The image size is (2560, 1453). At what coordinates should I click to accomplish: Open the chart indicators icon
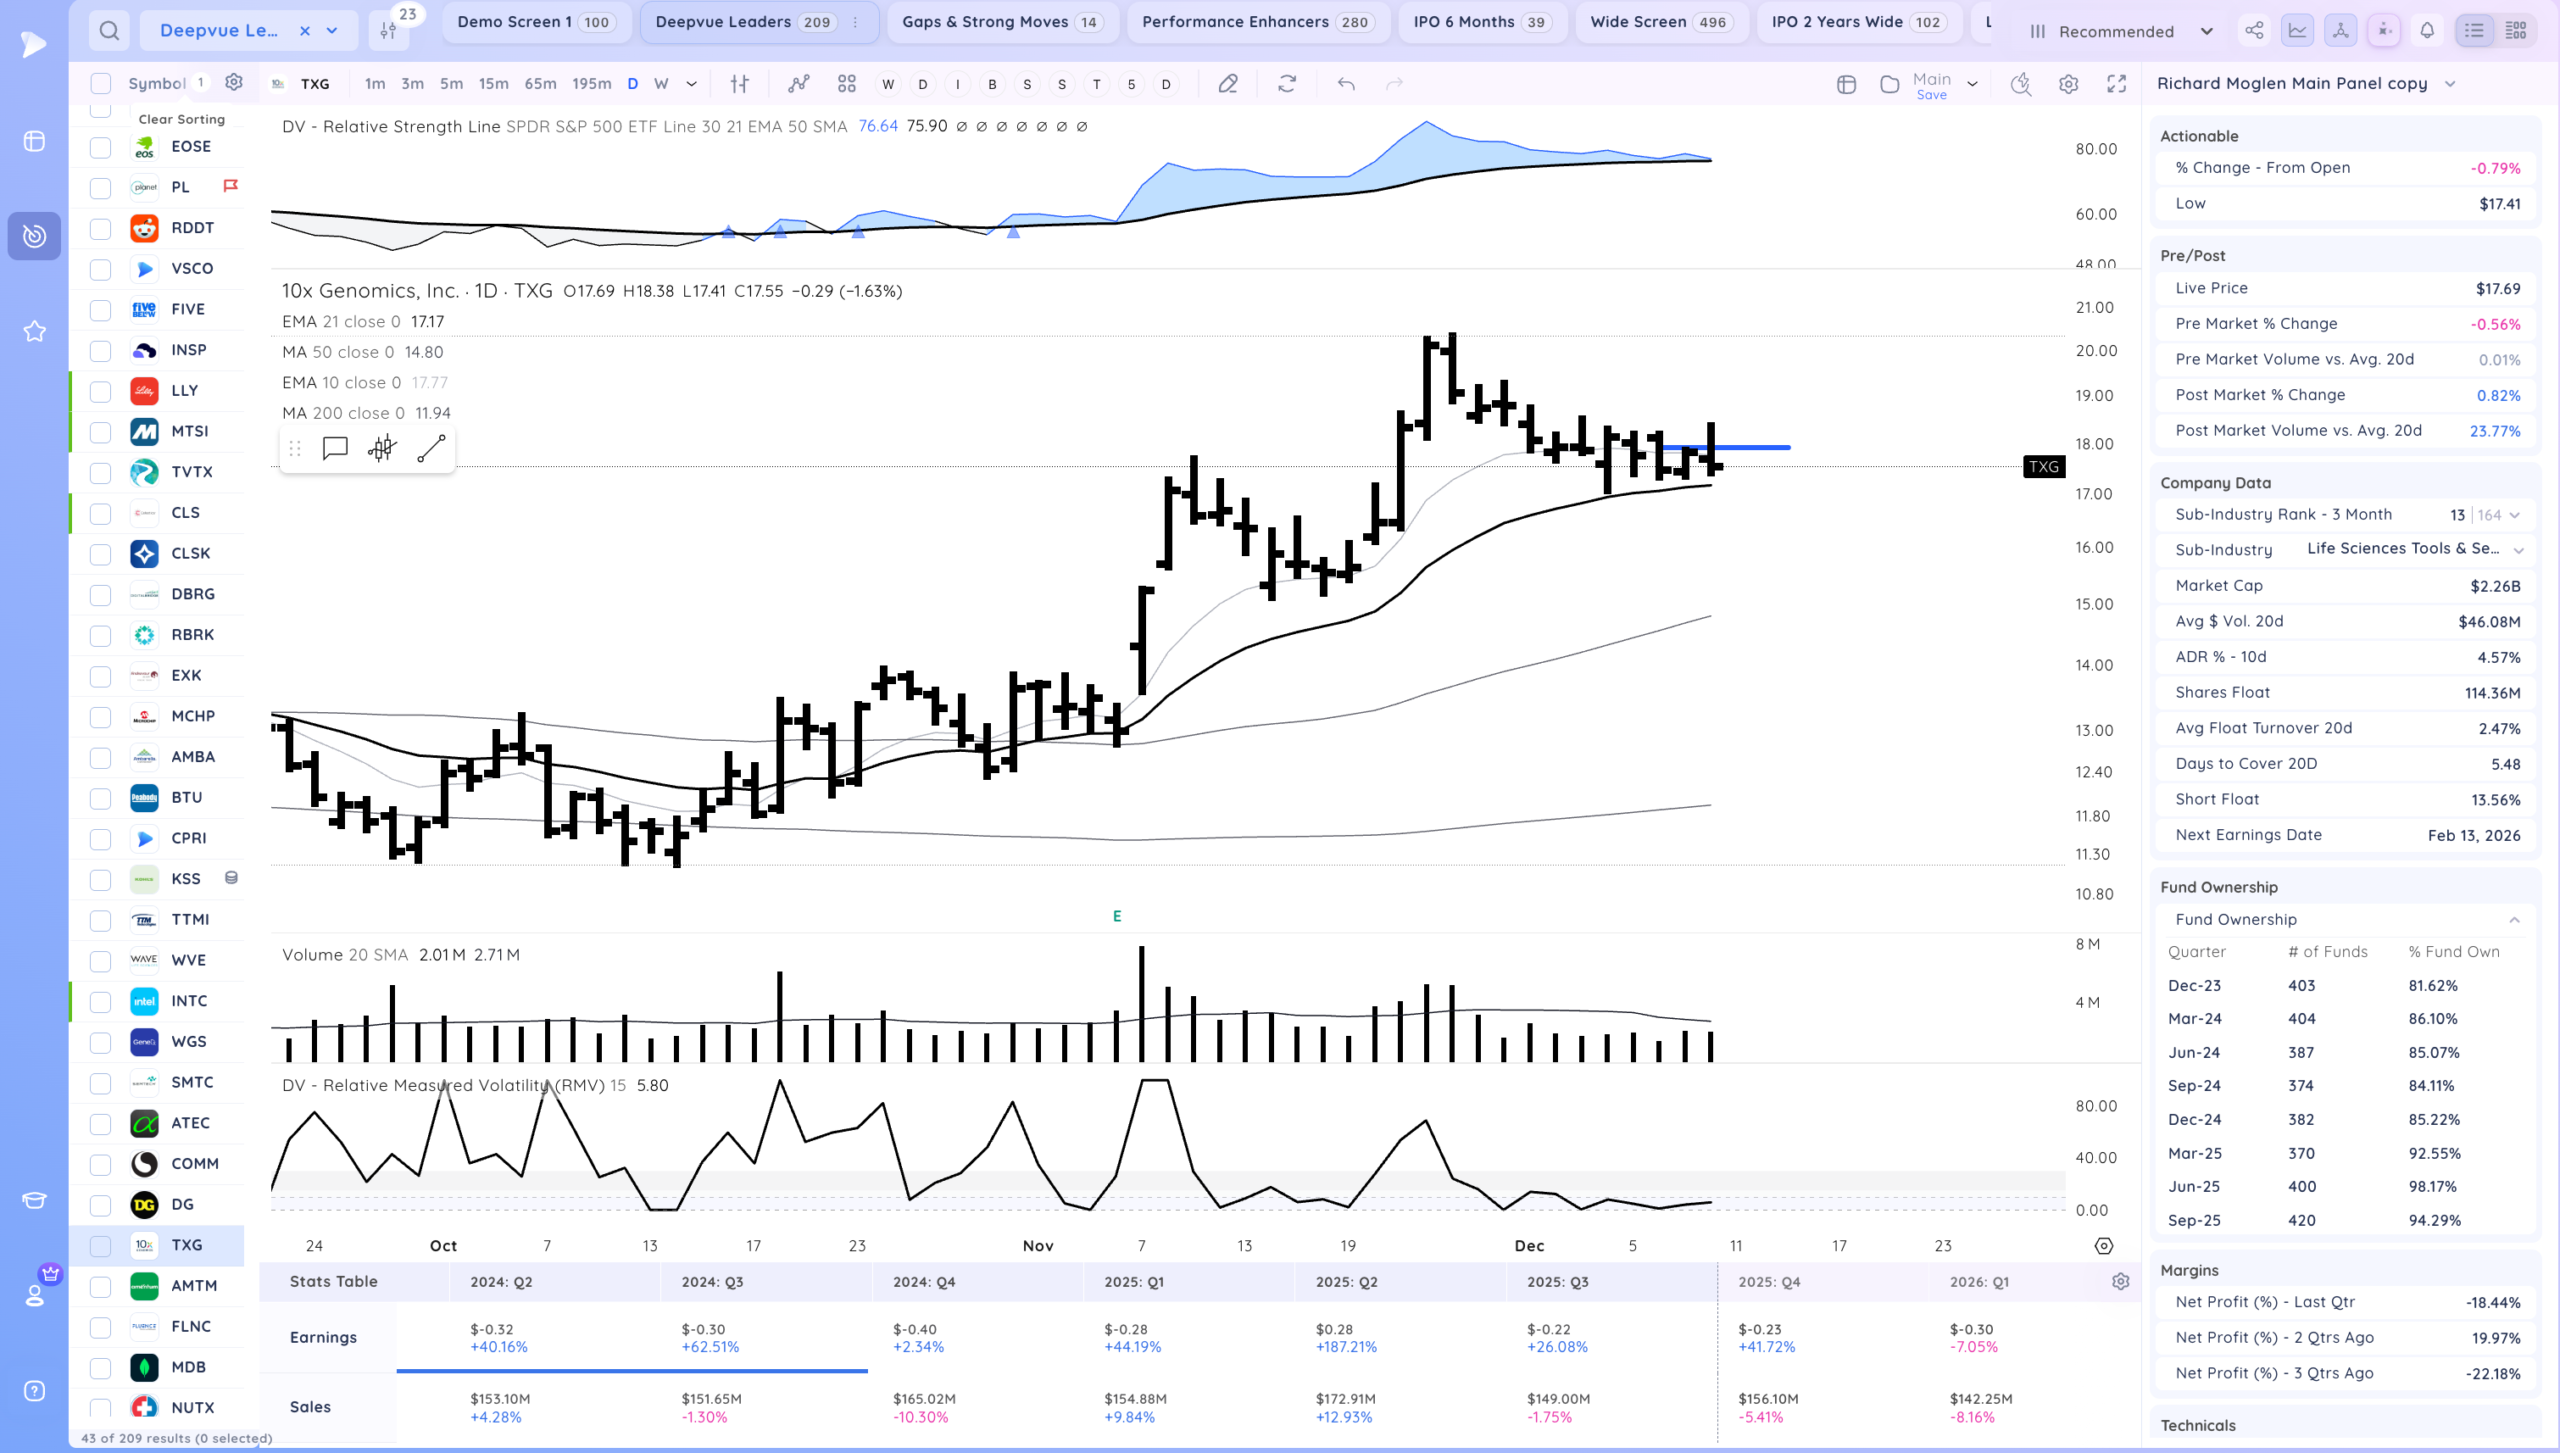pos(798,84)
